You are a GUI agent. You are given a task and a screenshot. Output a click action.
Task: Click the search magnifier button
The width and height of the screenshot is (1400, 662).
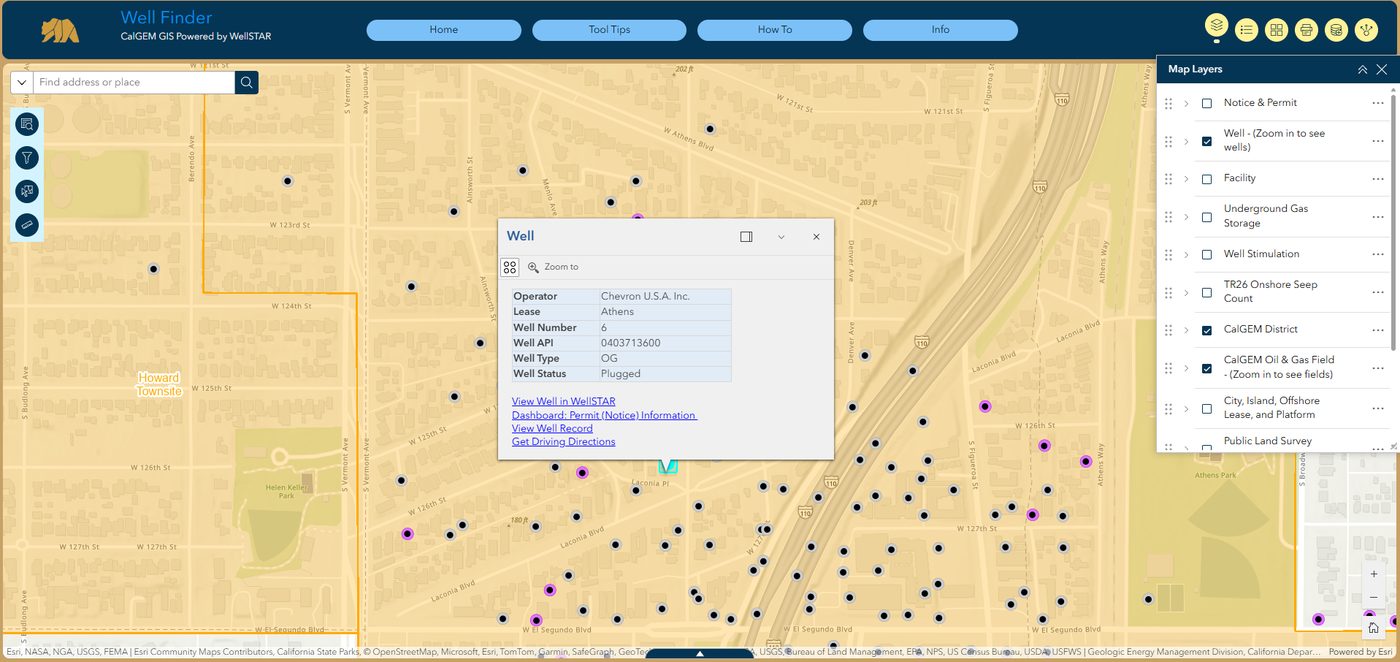click(246, 82)
